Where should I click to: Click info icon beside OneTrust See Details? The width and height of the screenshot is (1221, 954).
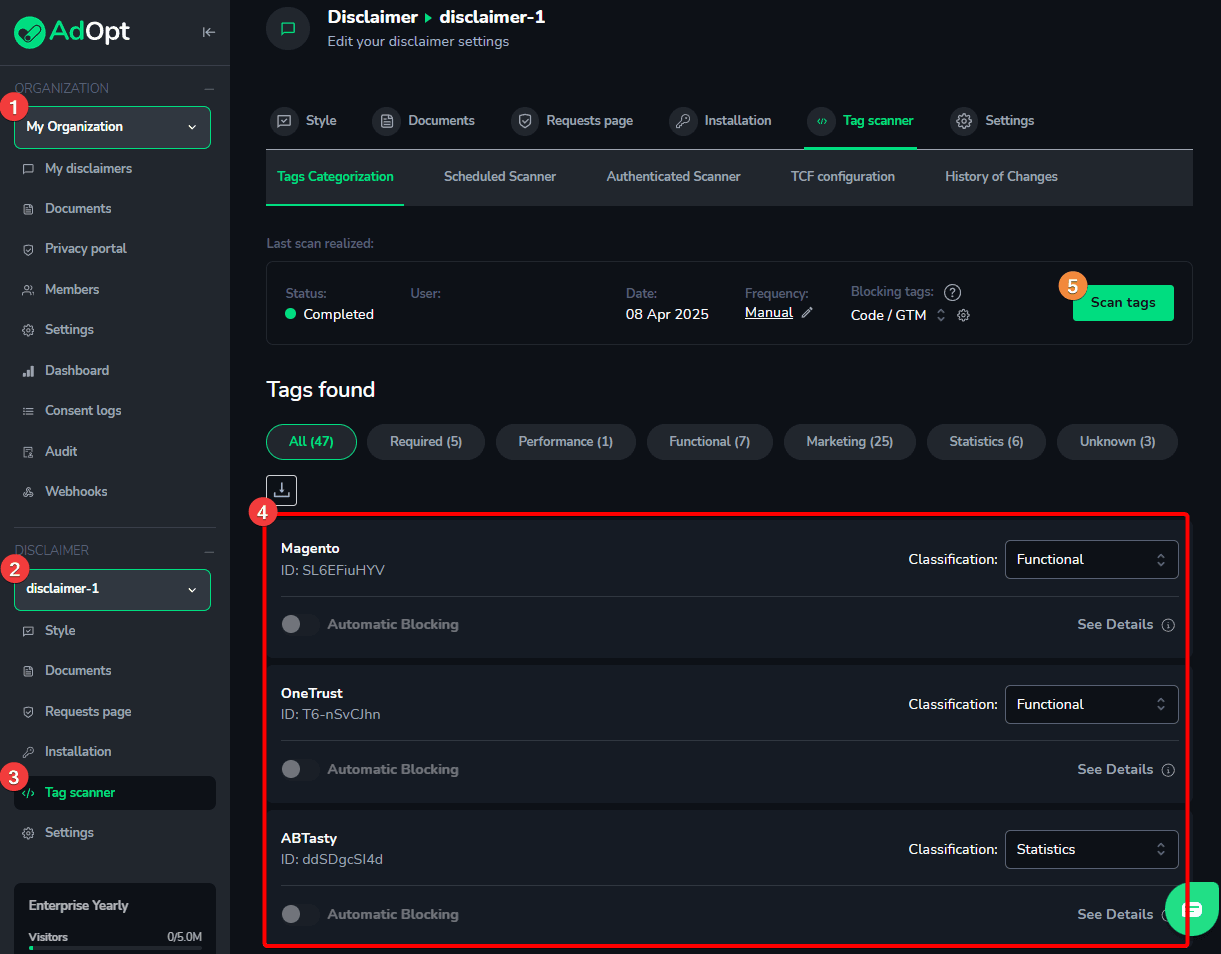pos(1168,770)
